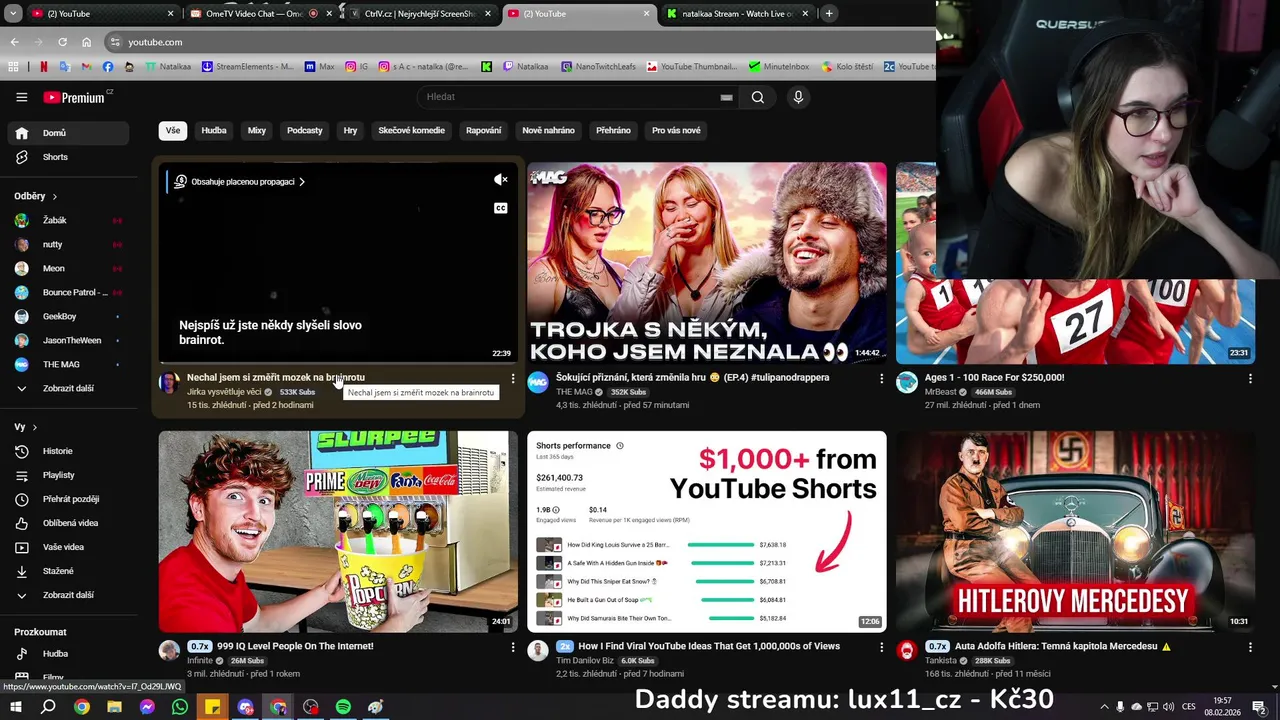Open options menu for Nechal jsem si změřit mozek video
This screenshot has width=1280, height=720.
pos(513,379)
